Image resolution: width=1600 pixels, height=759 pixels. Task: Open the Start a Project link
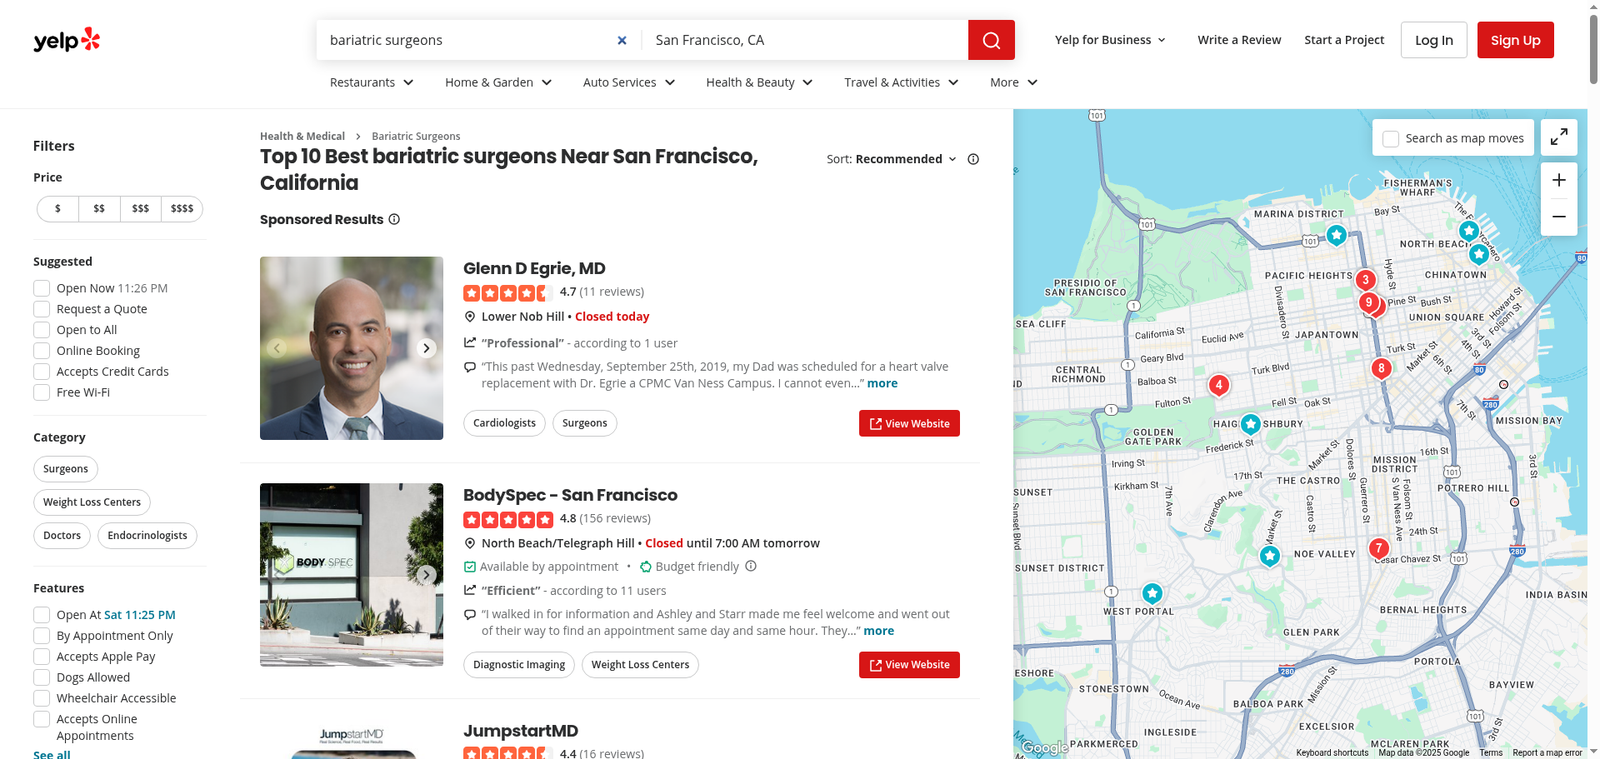pyautogui.click(x=1344, y=40)
